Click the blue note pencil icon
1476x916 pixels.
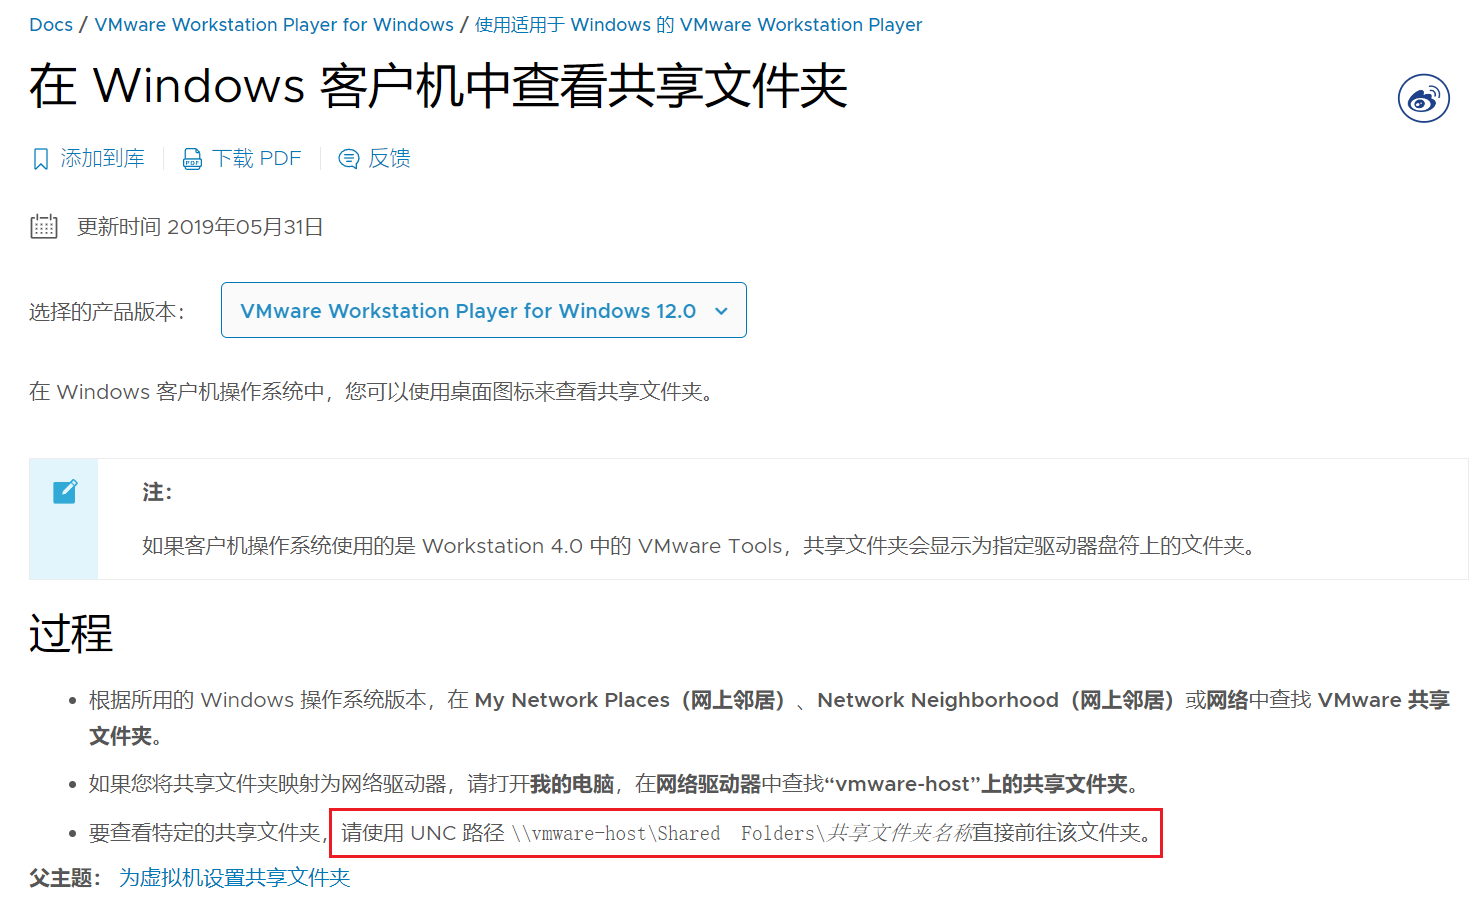click(64, 492)
